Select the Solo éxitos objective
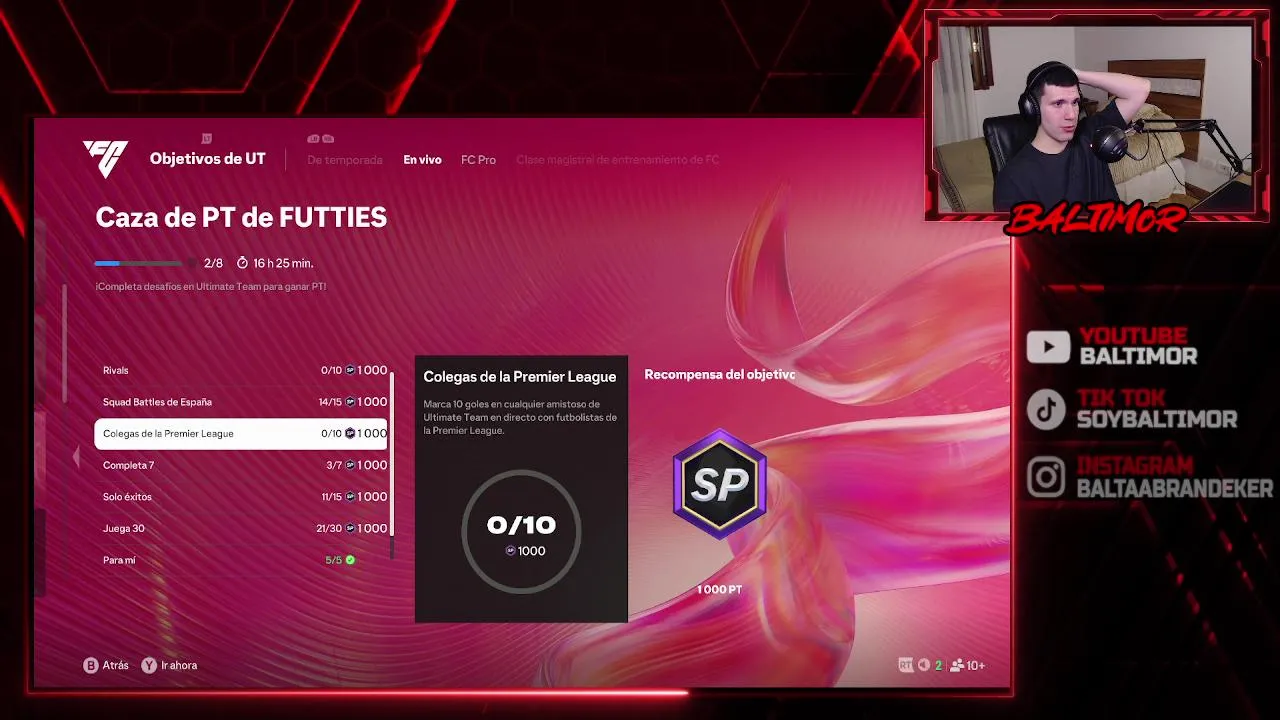1280x720 pixels. coord(241,497)
